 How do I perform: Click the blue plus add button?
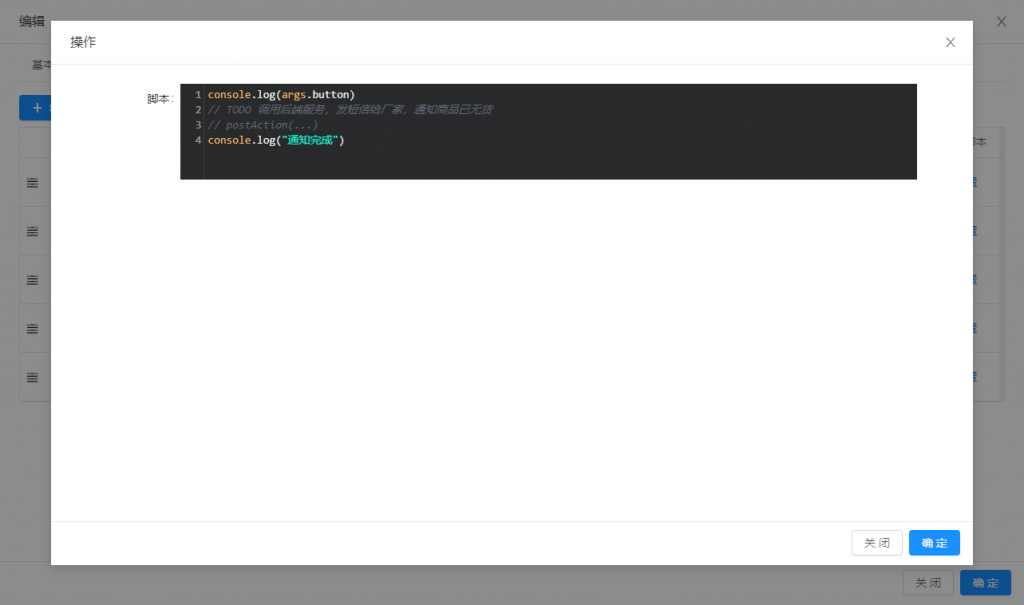click(x=36, y=107)
